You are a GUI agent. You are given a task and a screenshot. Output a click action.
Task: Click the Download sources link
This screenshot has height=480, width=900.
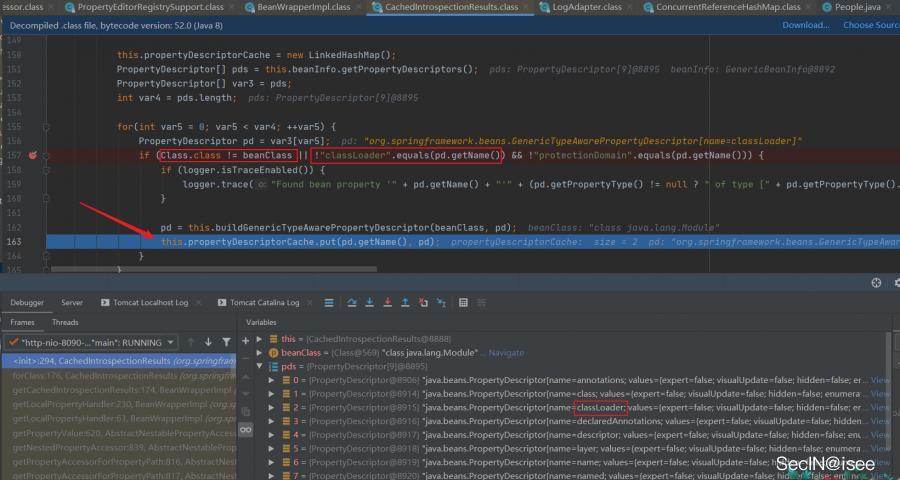[806, 25]
